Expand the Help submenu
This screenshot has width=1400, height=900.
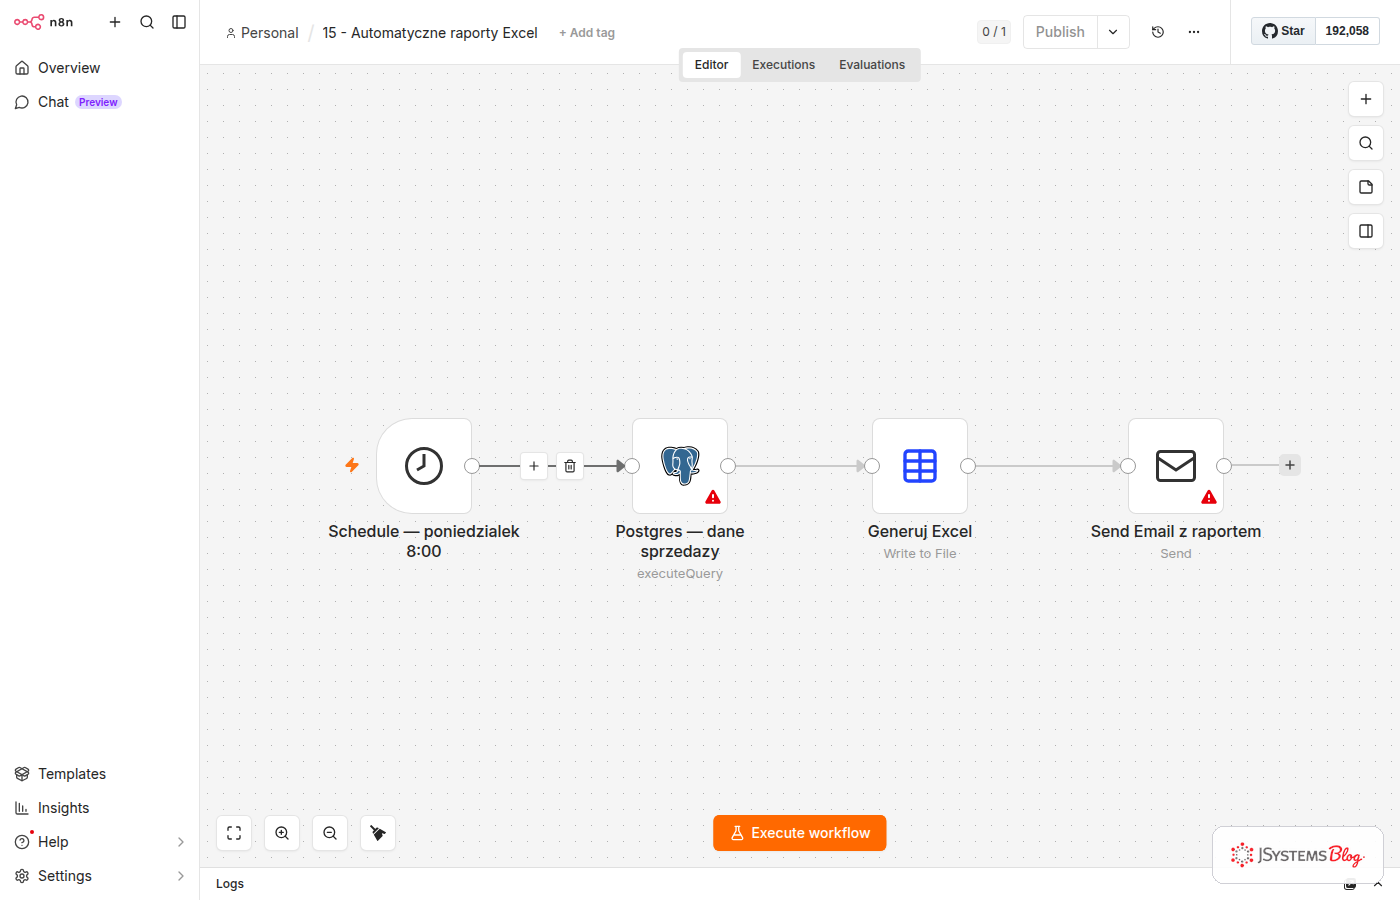181,842
